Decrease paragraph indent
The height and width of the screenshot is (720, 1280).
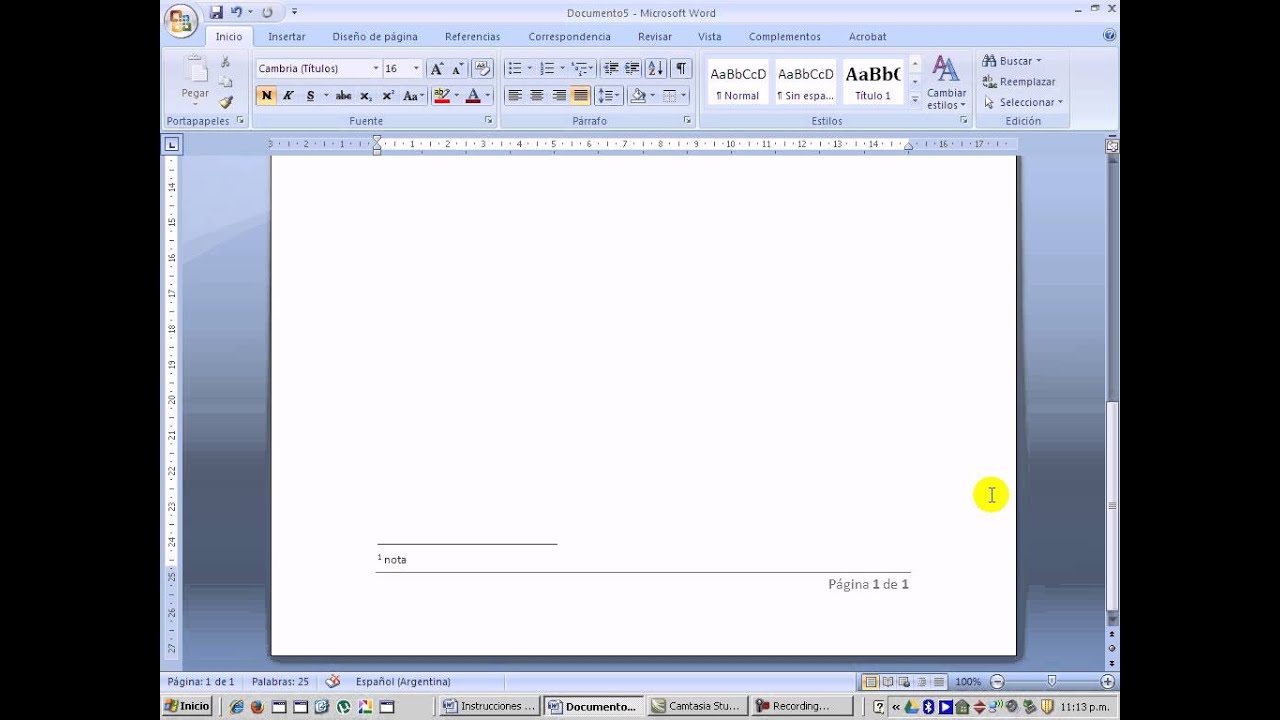[610, 69]
